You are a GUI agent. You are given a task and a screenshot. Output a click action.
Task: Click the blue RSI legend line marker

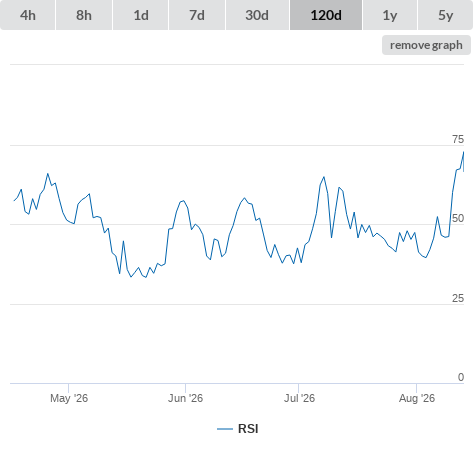click(x=225, y=429)
